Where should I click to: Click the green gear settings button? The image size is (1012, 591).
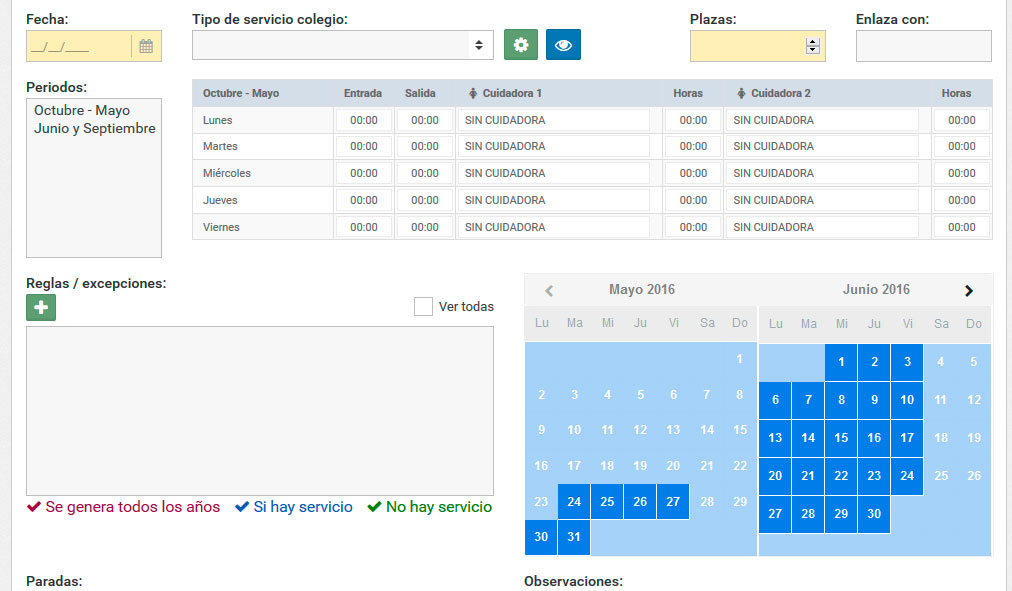coord(521,45)
